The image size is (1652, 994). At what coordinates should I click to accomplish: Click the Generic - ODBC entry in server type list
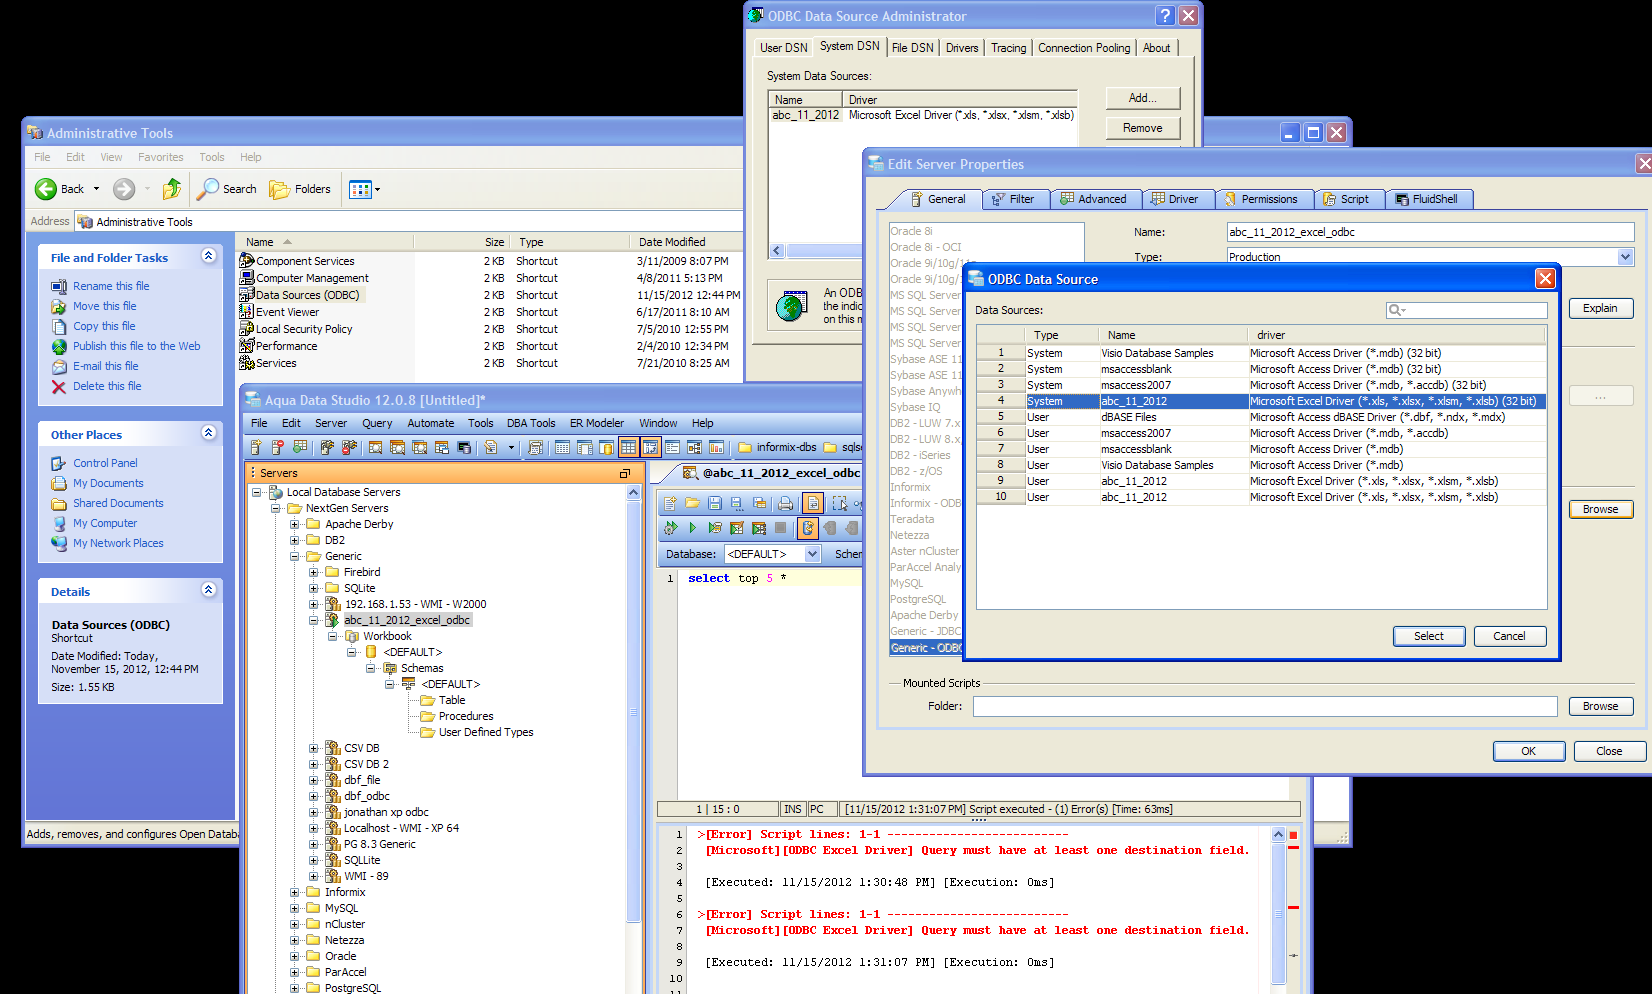point(926,648)
